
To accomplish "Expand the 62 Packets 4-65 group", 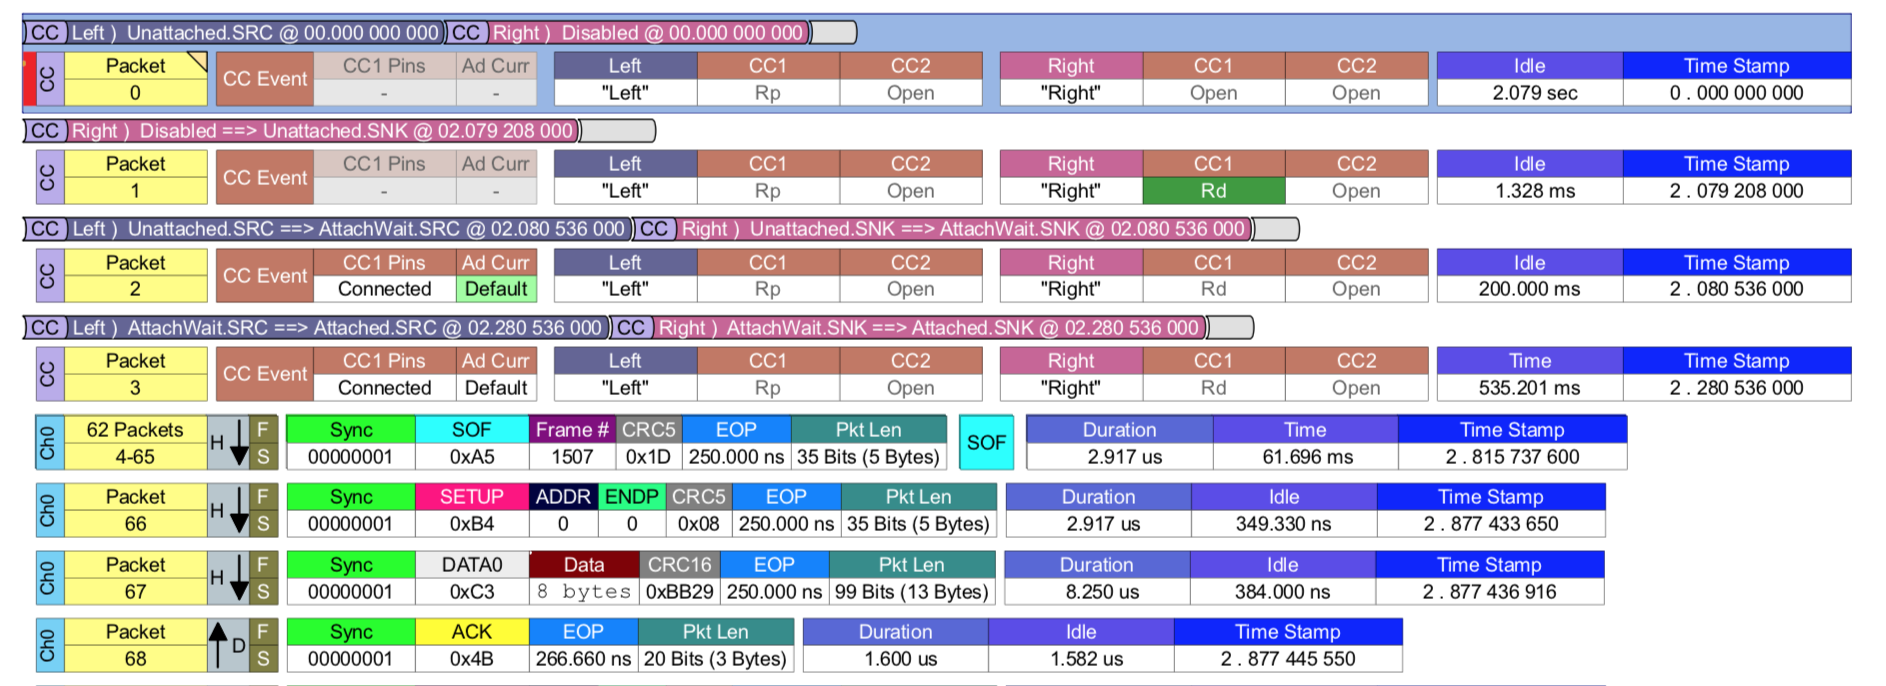I will point(135,443).
